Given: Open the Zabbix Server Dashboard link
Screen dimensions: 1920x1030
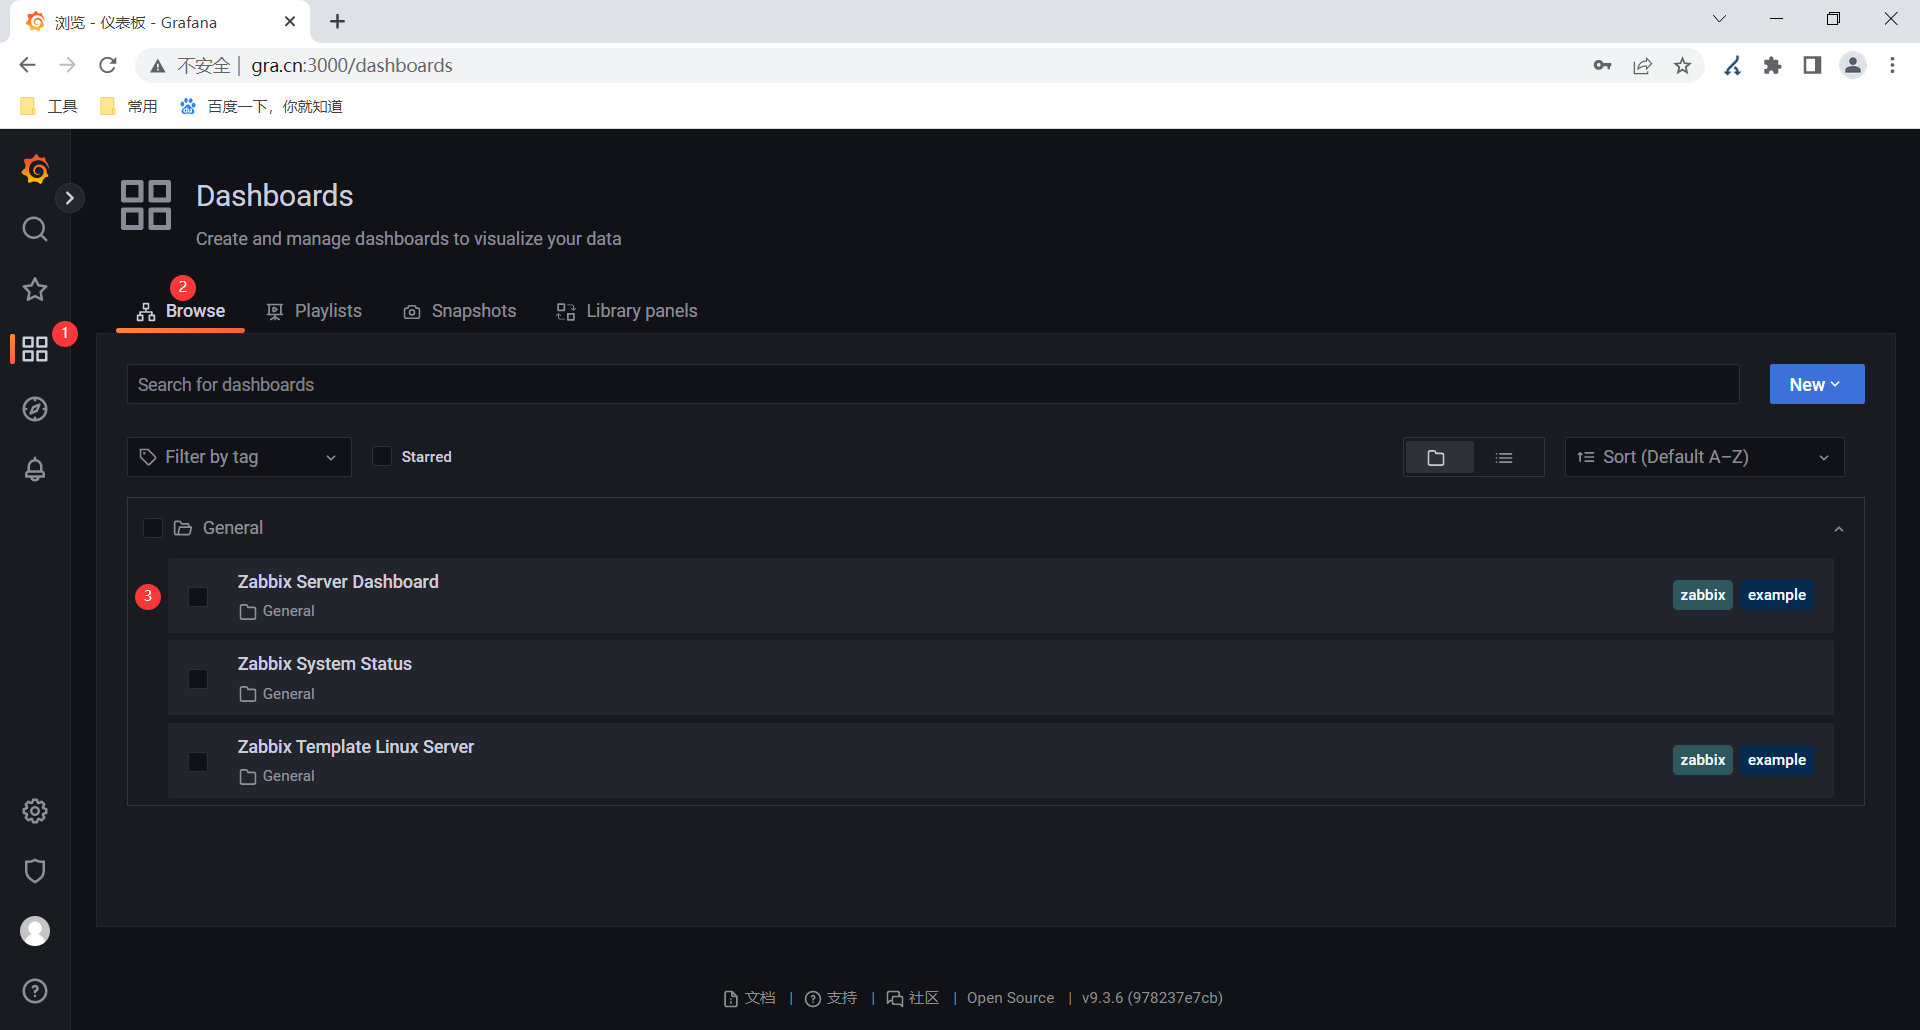Looking at the screenshot, I should 338,581.
